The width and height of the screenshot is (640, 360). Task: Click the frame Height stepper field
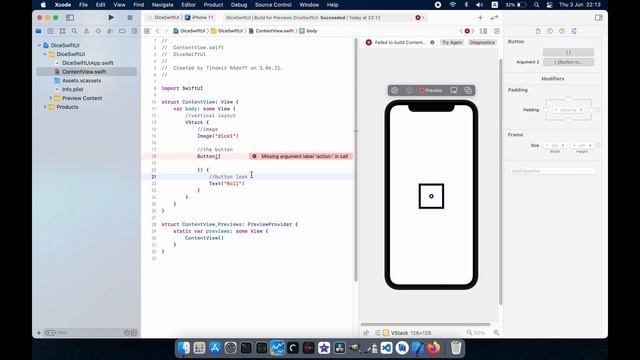[x=582, y=146]
